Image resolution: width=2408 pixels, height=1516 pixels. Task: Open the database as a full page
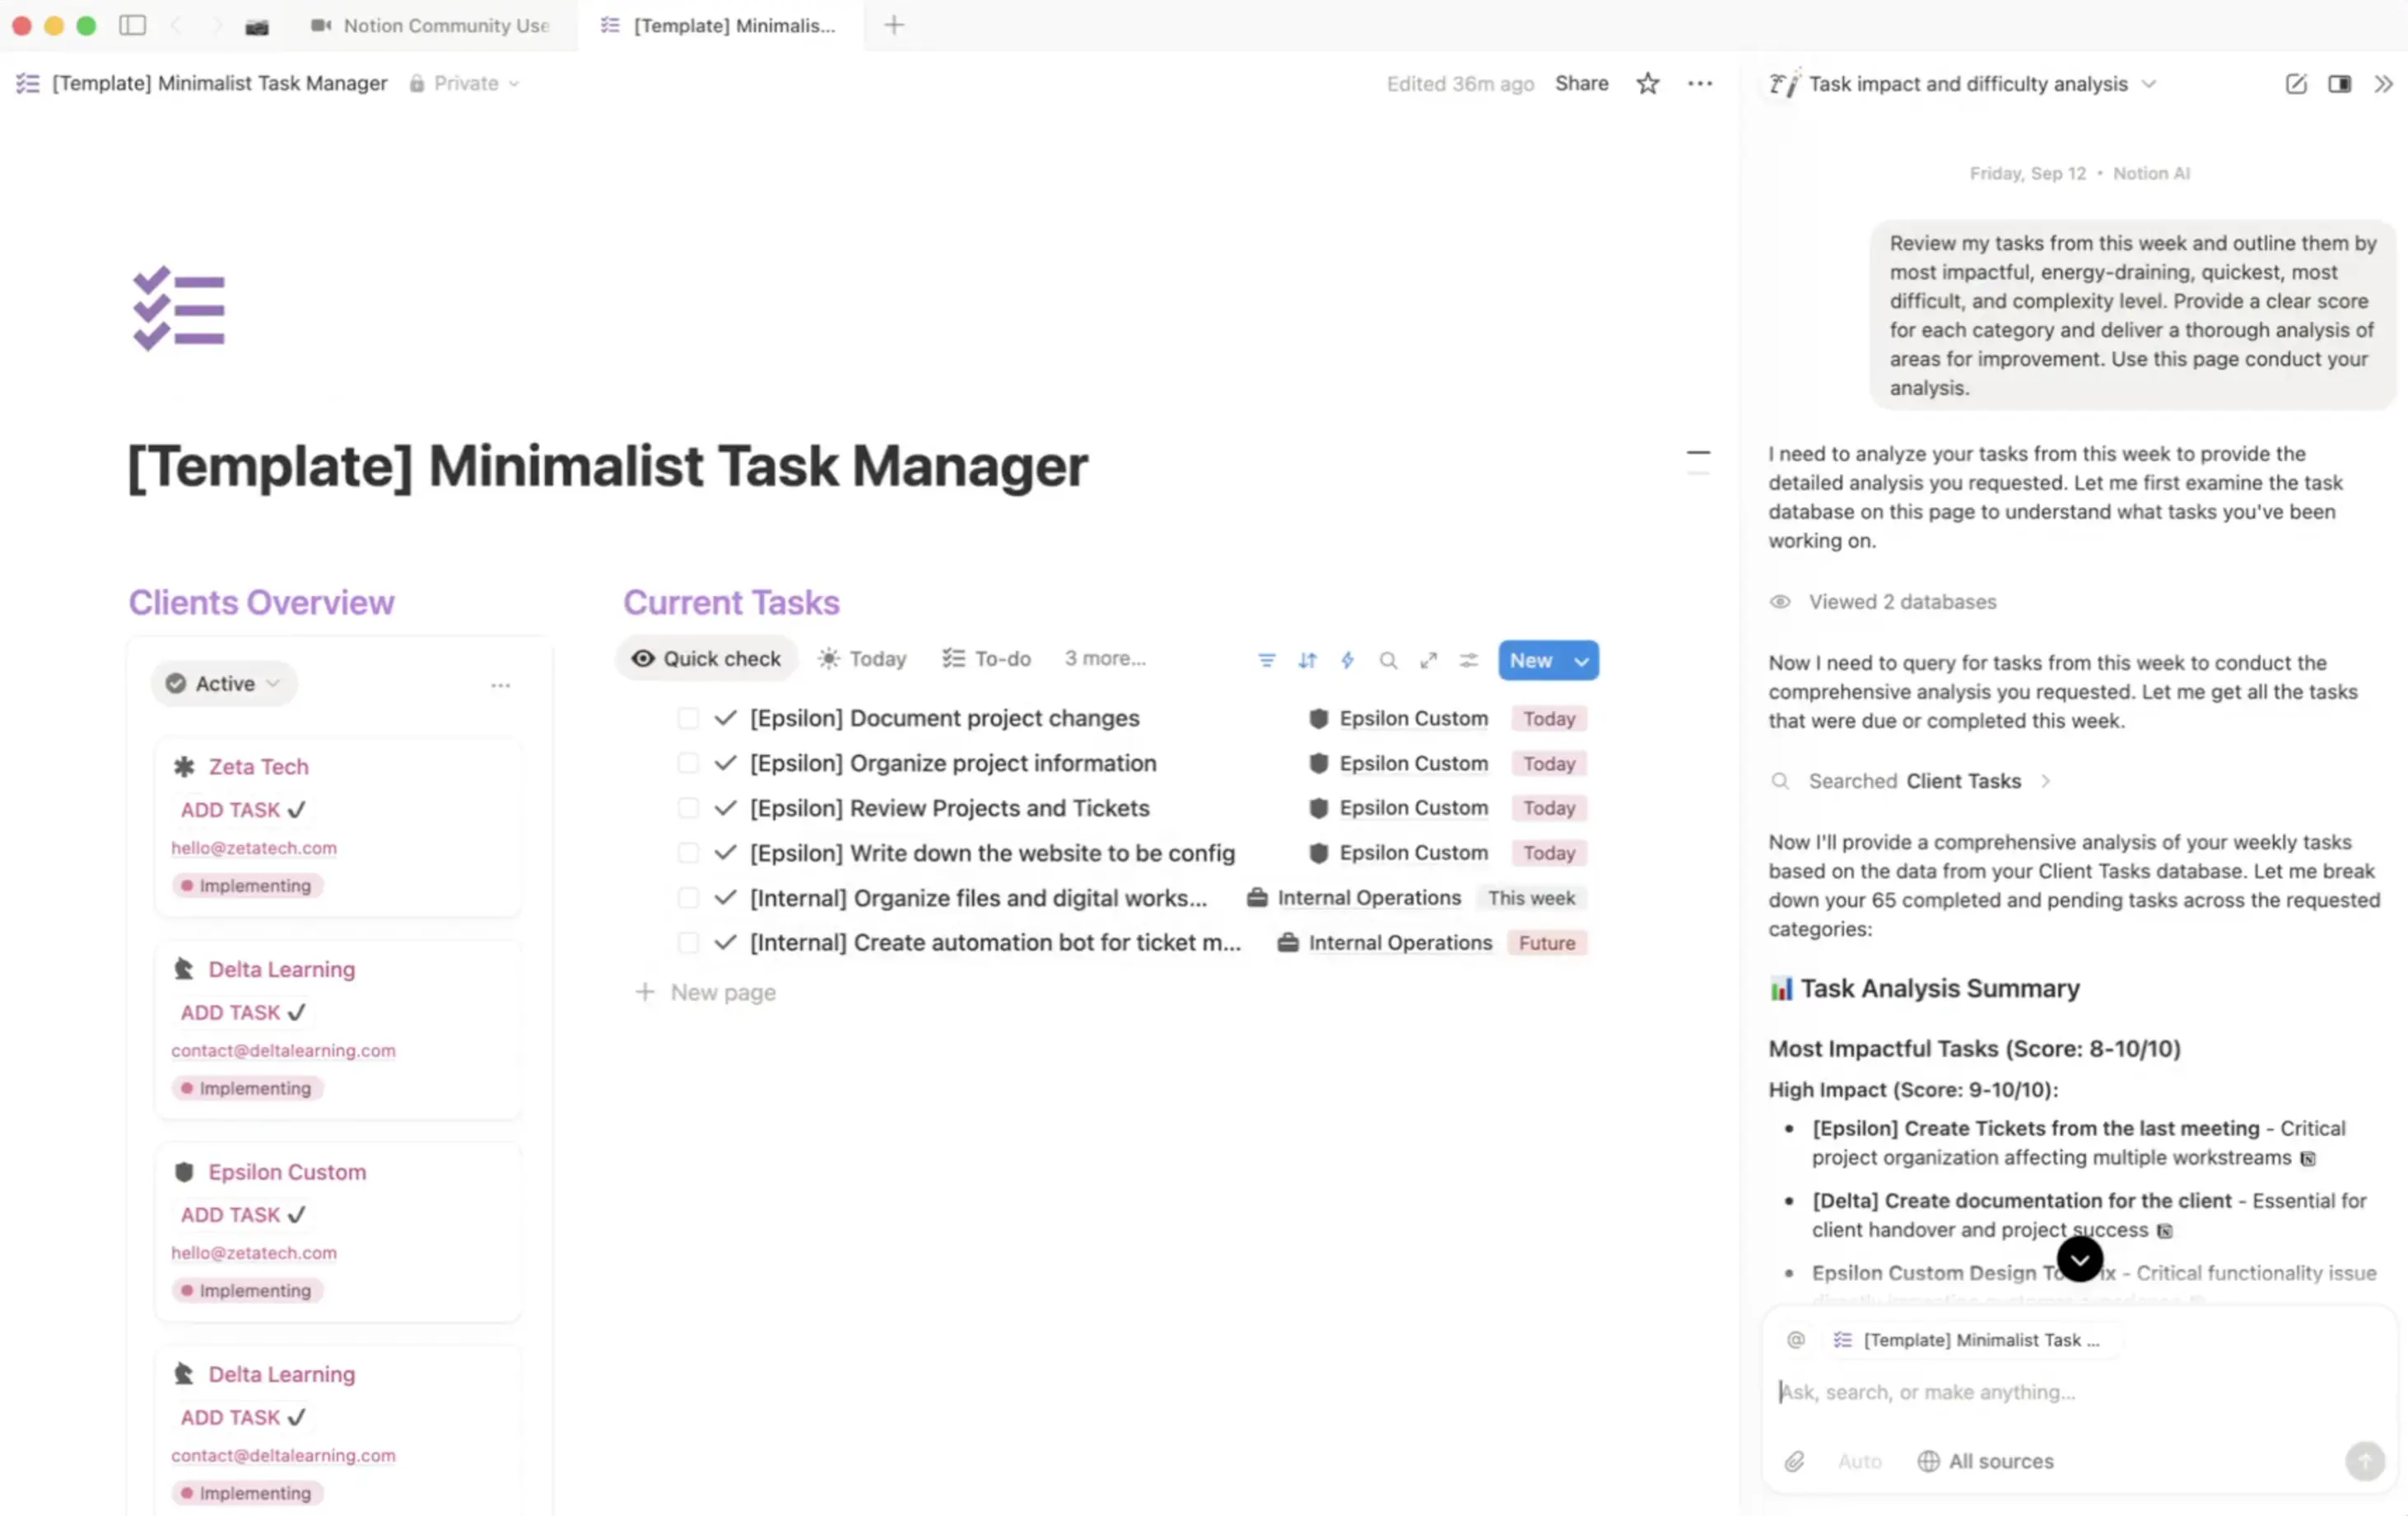(x=1428, y=660)
